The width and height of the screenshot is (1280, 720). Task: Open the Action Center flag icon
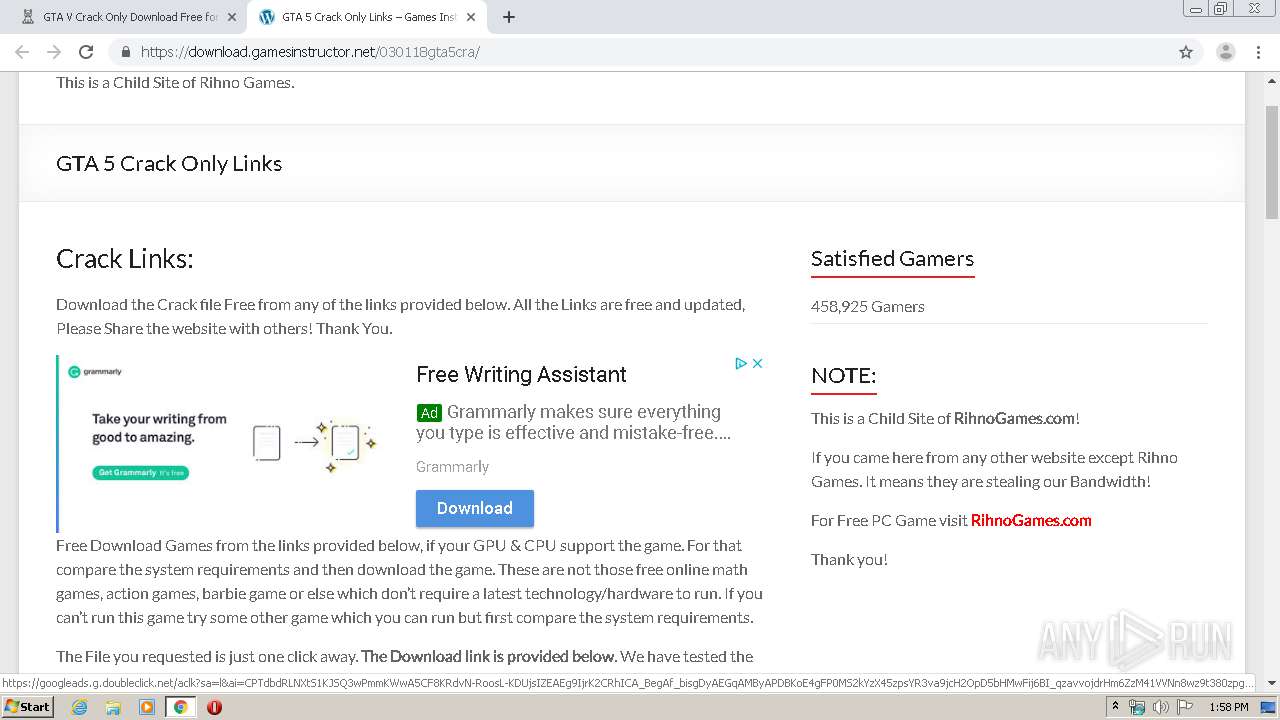(x=1185, y=707)
